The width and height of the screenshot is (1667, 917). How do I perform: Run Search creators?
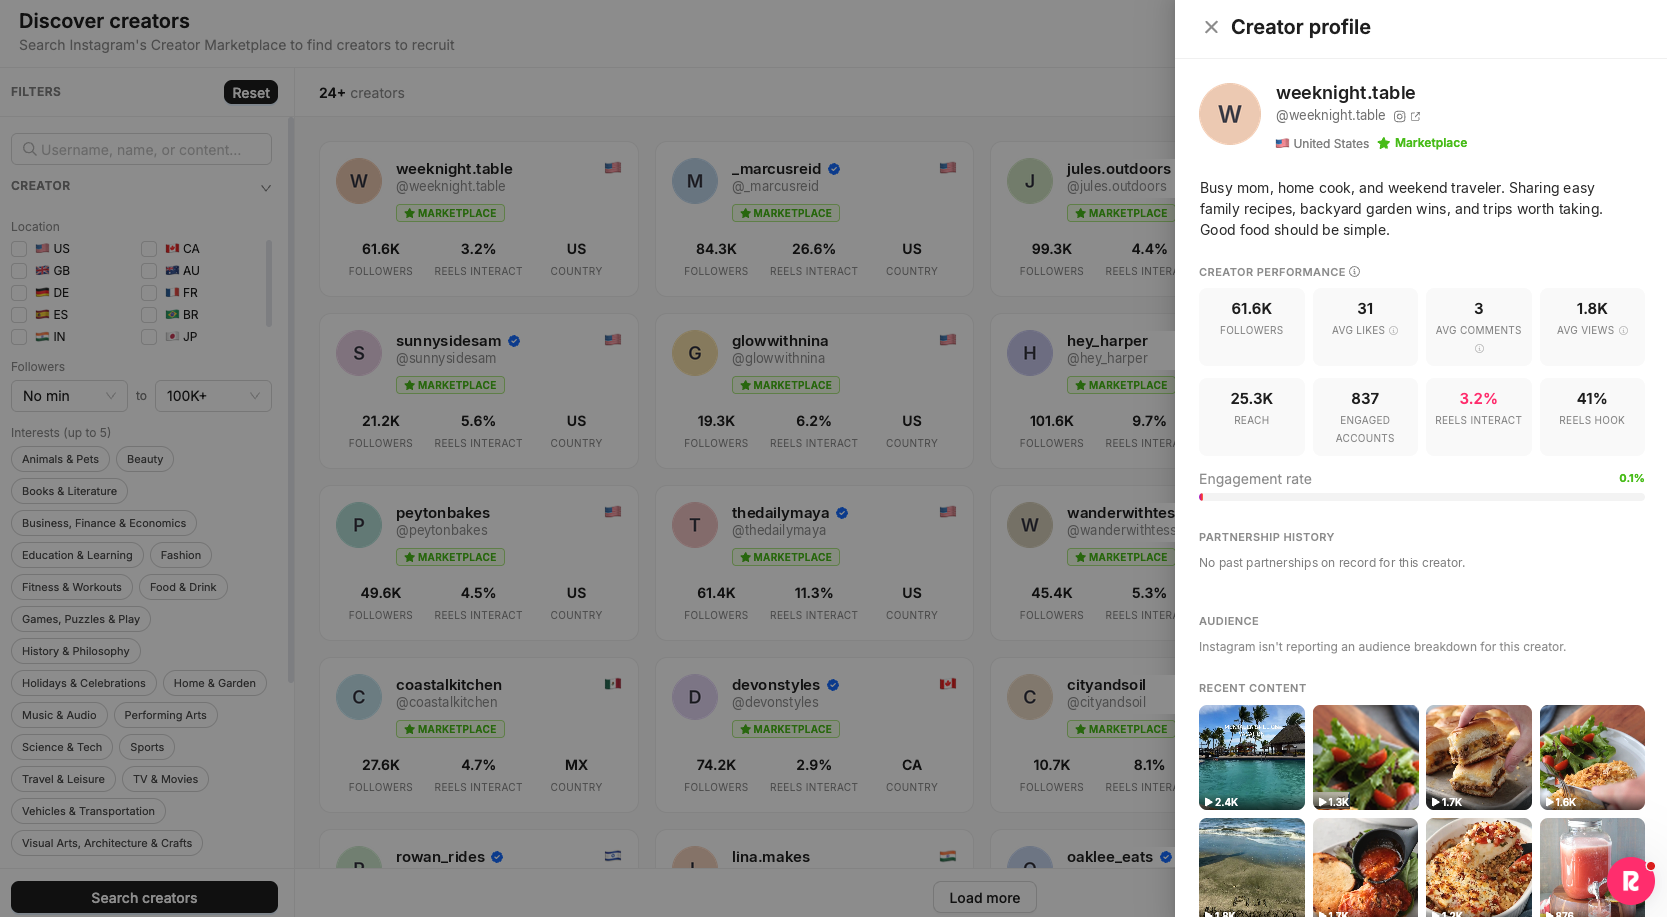[x=144, y=897]
